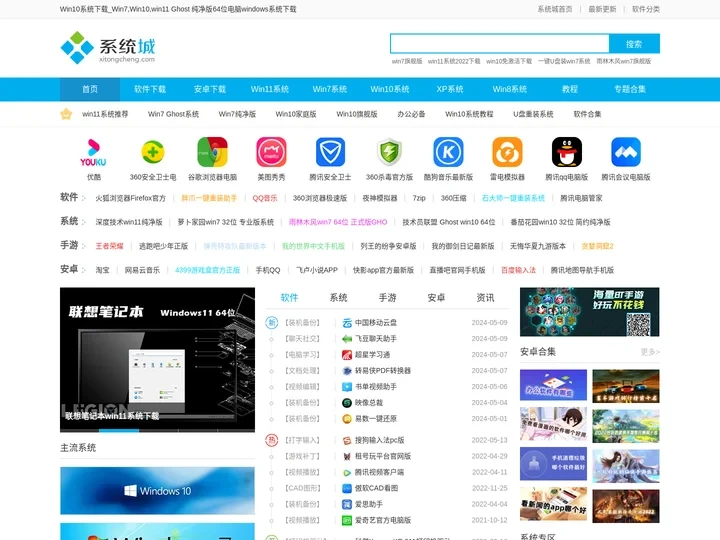
Task: Open the 腾讯会议 blue icon
Action: [x=626, y=152]
